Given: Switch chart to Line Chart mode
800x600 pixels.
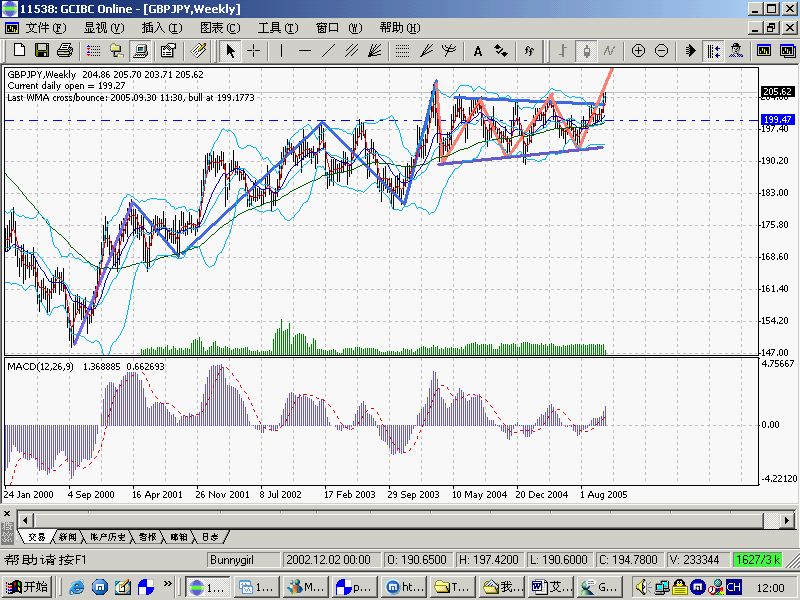Looking at the screenshot, I should [609, 51].
